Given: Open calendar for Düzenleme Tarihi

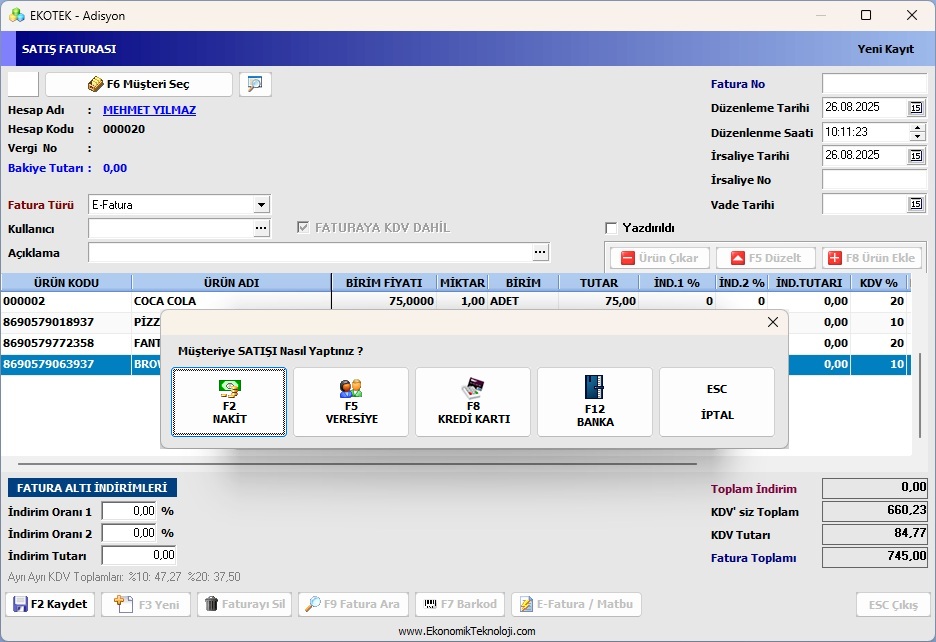Looking at the screenshot, I should 916,108.
